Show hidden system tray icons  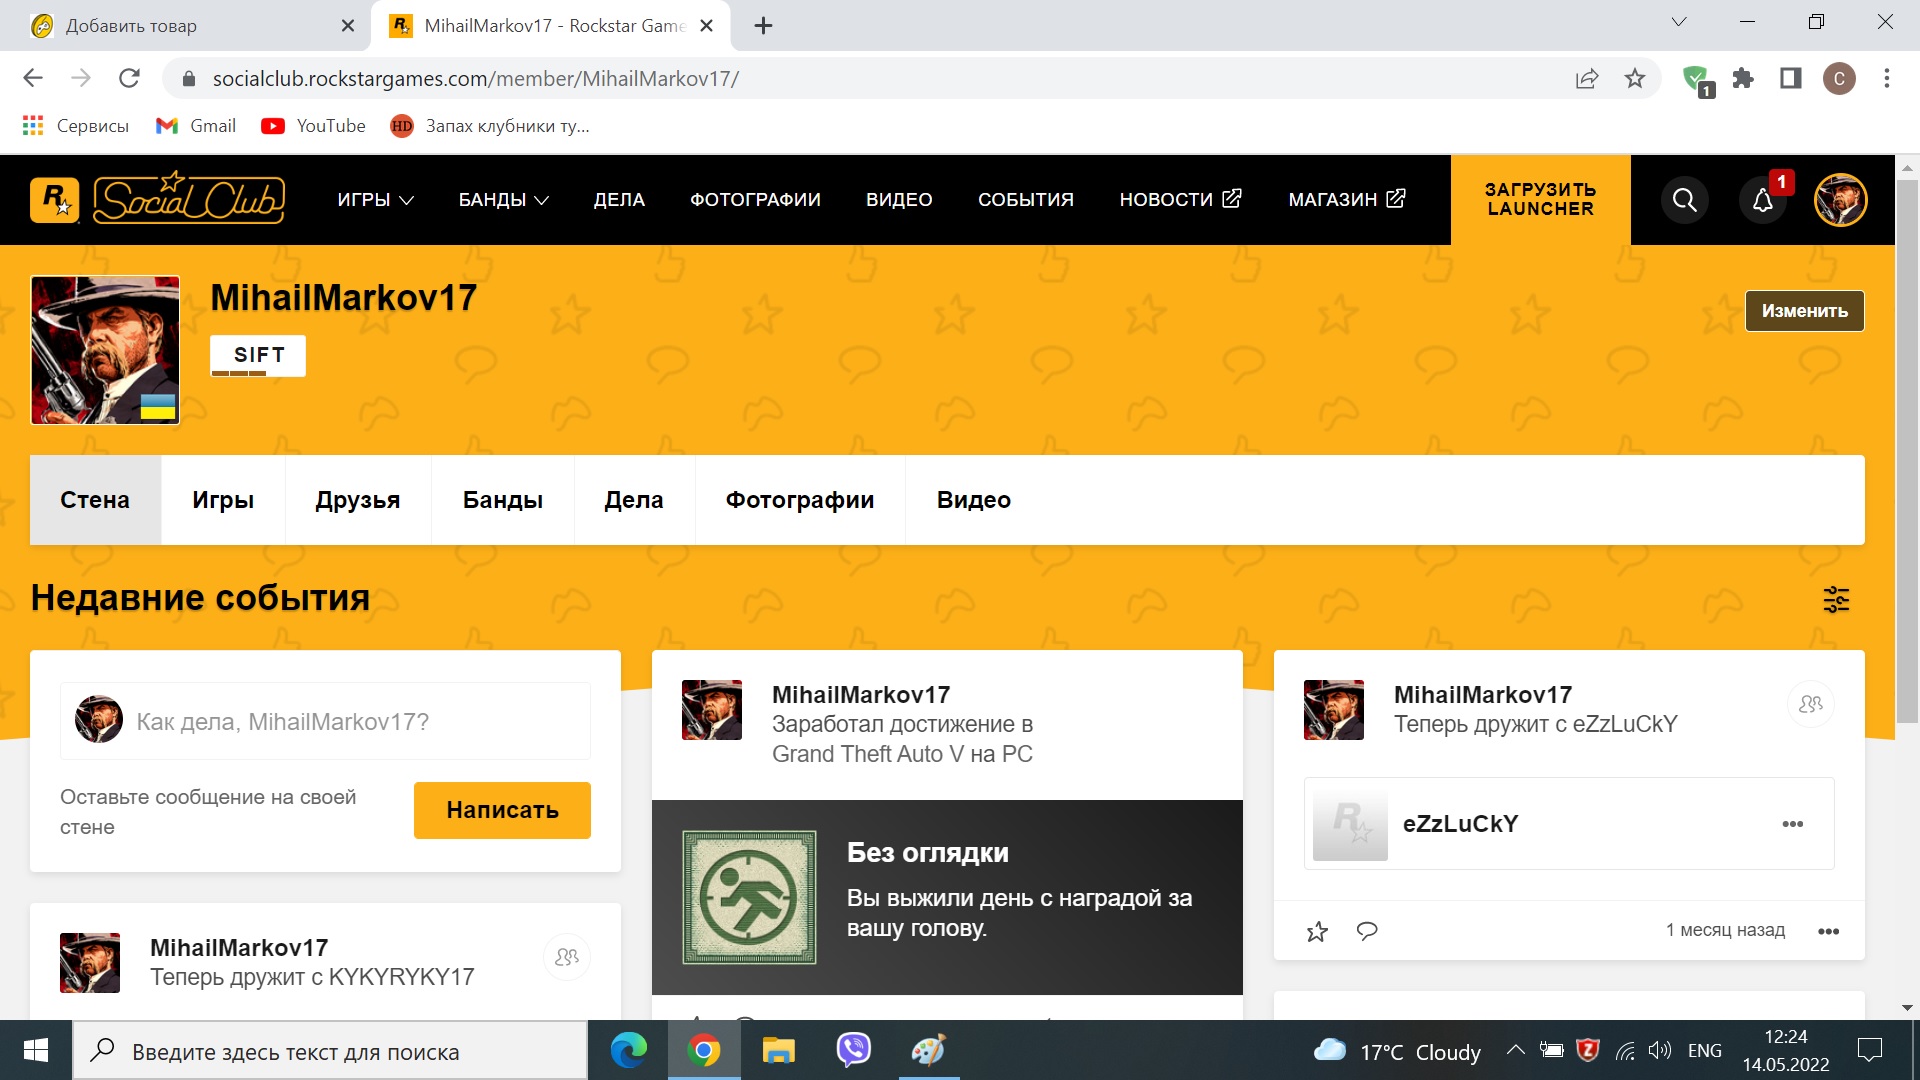(x=1515, y=1050)
